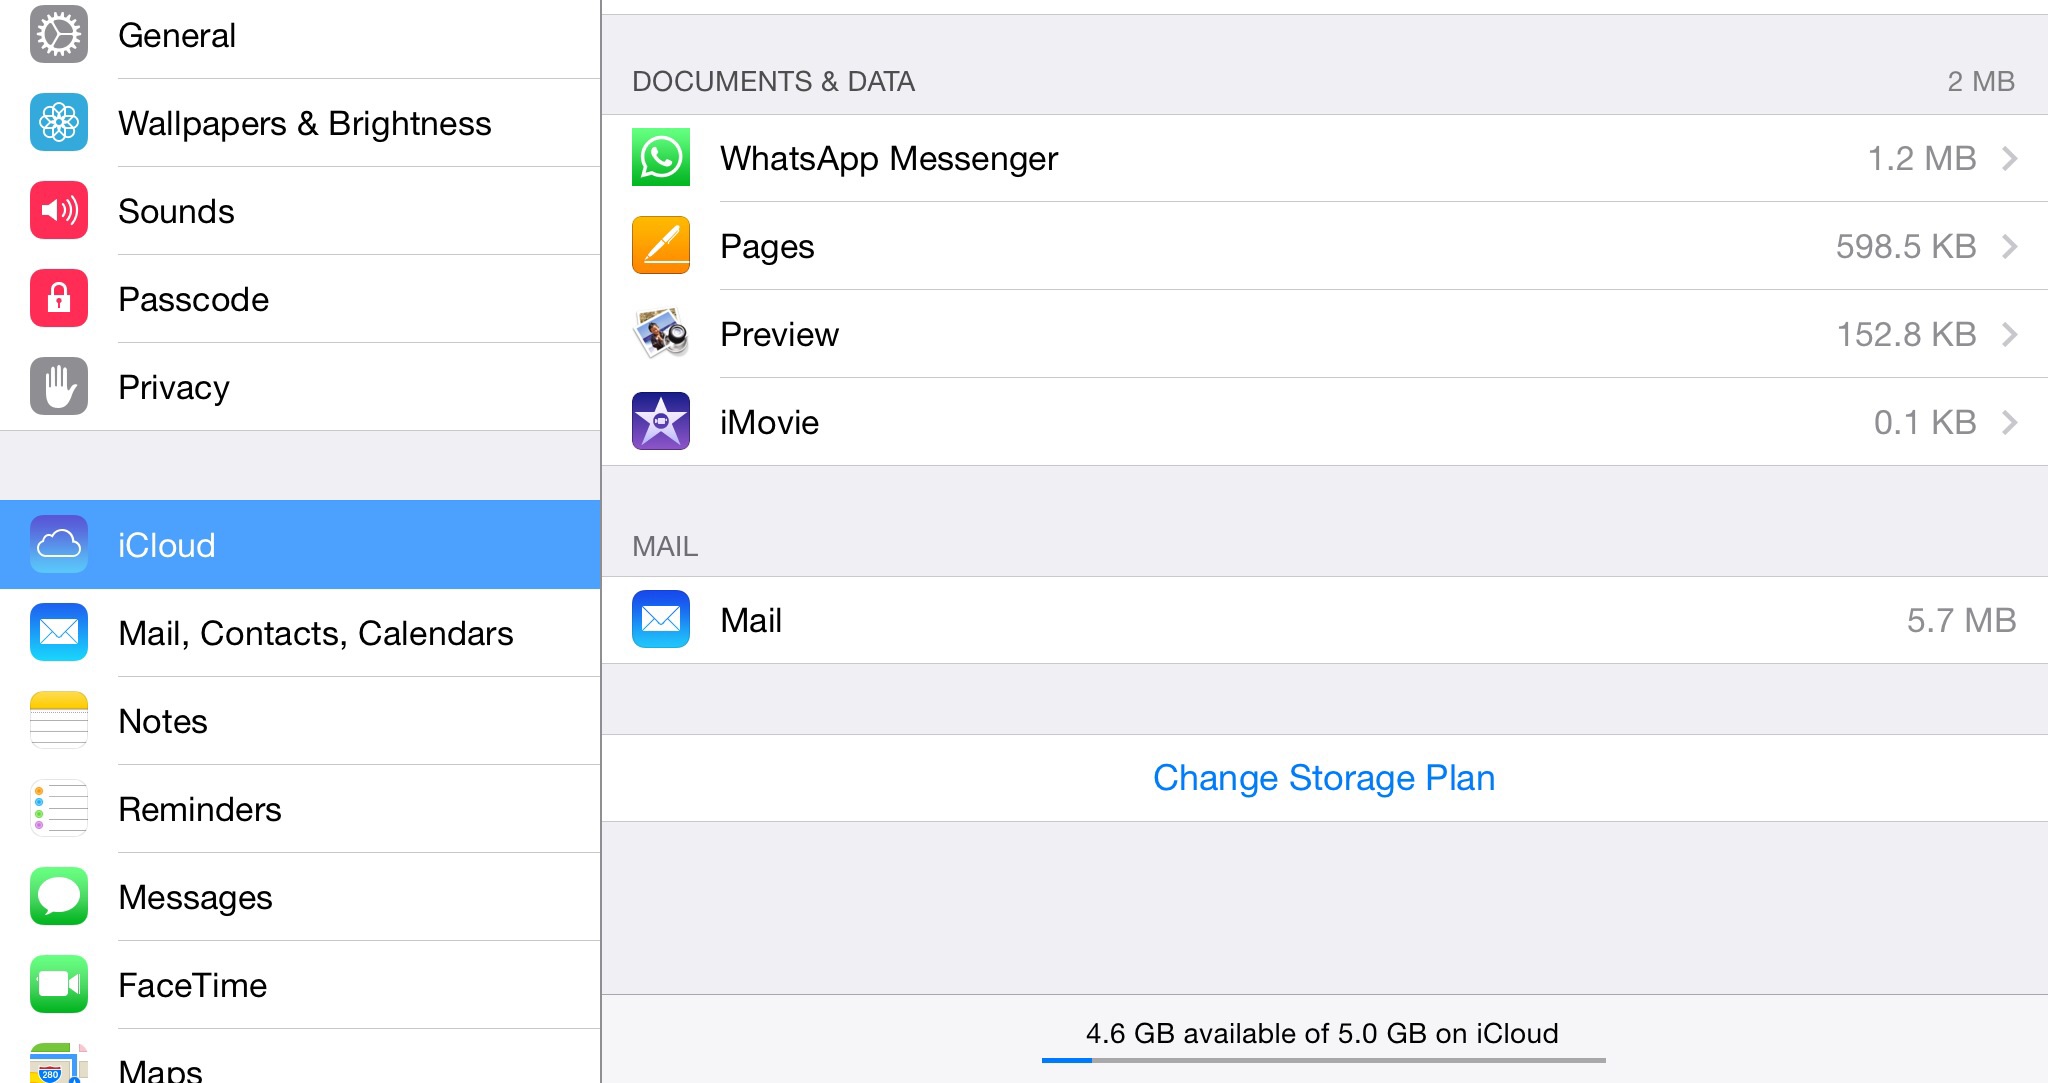Viewport: 2048px width, 1083px height.
Task: Select the iCloud sidebar entry
Action: click(300, 545)
